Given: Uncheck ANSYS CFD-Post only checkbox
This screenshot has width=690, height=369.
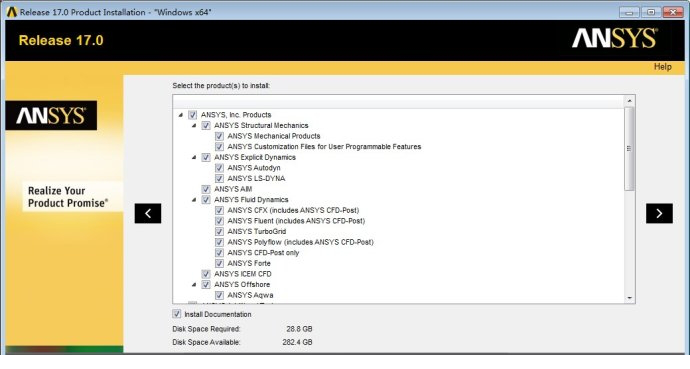Looking at the screenshot, I should point(219,252).
